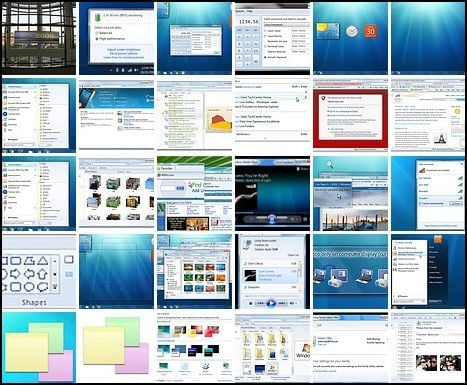Click the network signal tray icon below power popup

130,70
